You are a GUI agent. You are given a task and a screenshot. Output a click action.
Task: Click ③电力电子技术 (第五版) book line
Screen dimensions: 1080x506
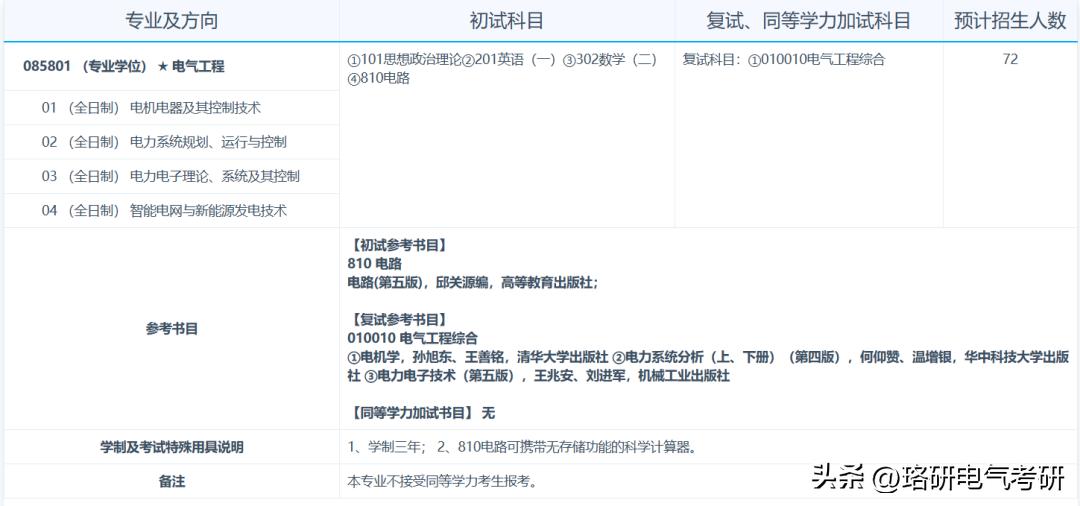coord(548,376)
